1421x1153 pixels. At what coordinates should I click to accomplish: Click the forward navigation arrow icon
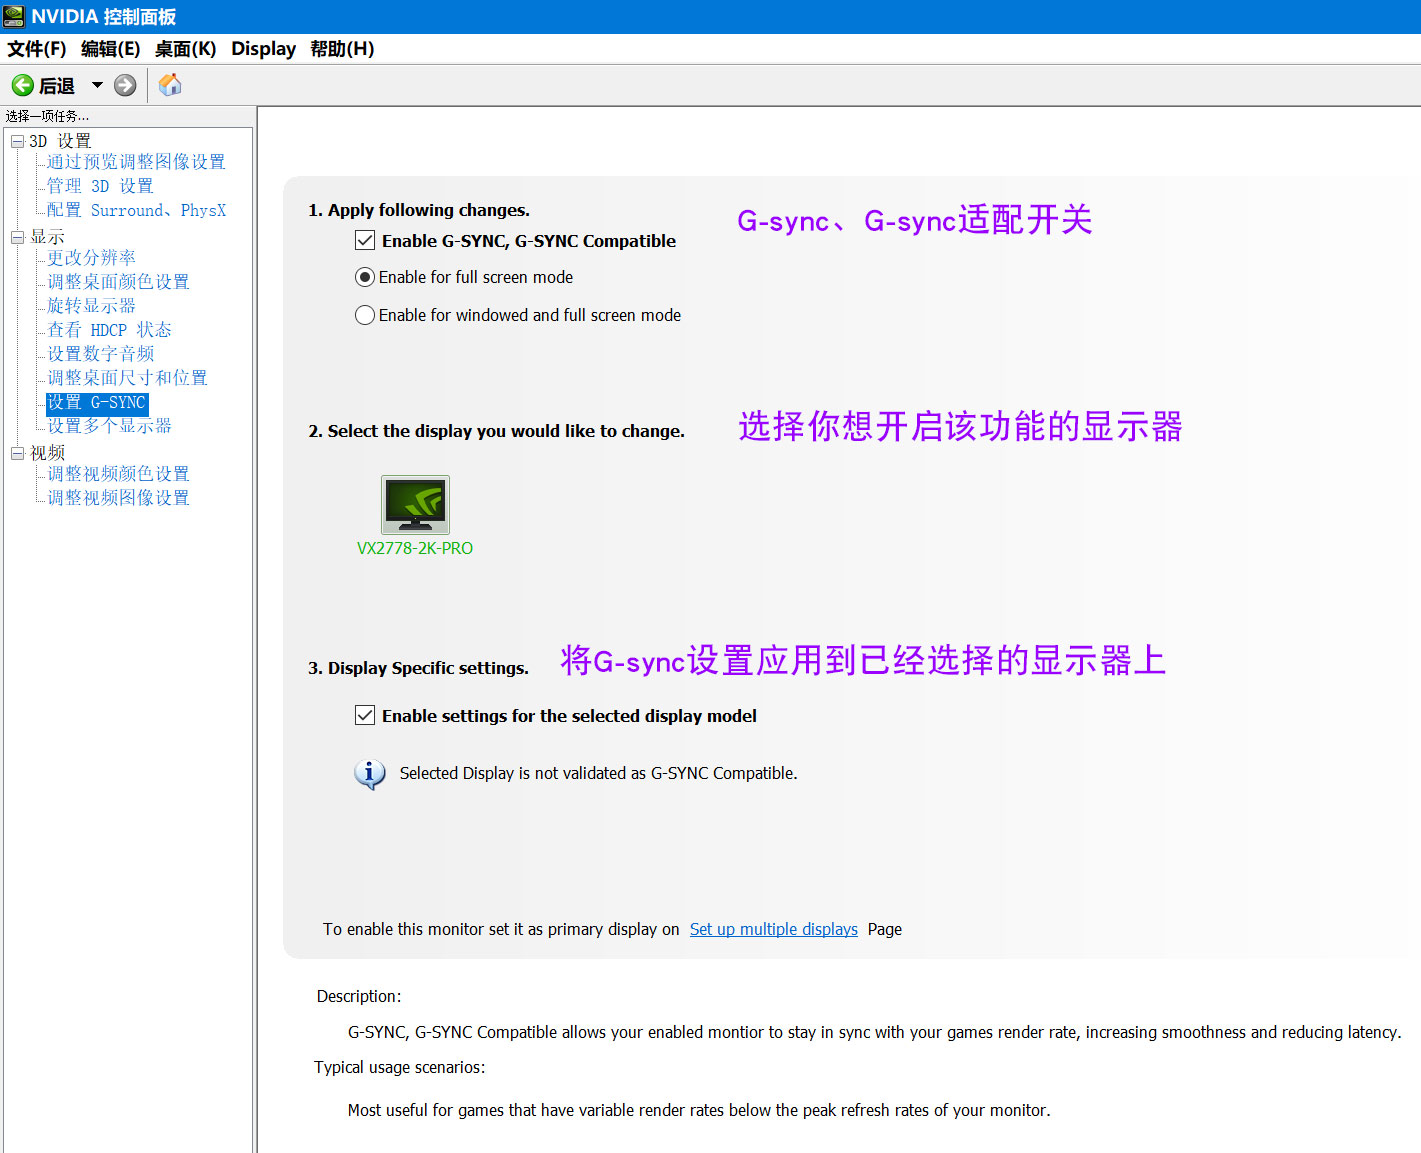point(124,85)
